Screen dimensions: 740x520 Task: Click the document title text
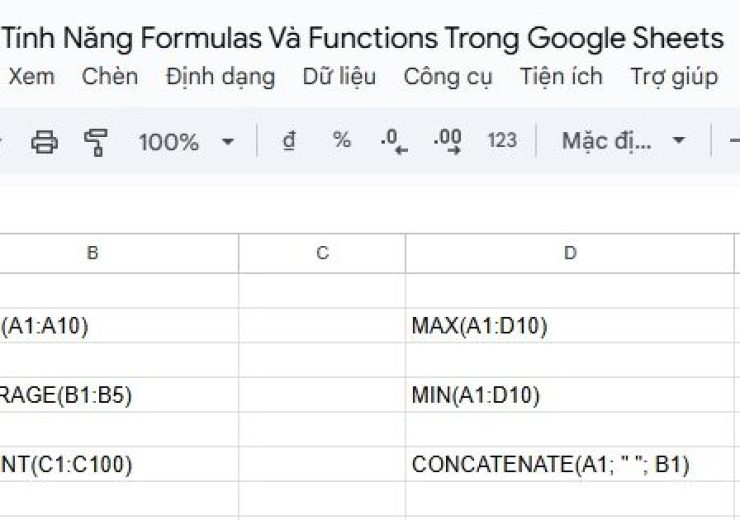pyautogui.click(x=365, y=38)
